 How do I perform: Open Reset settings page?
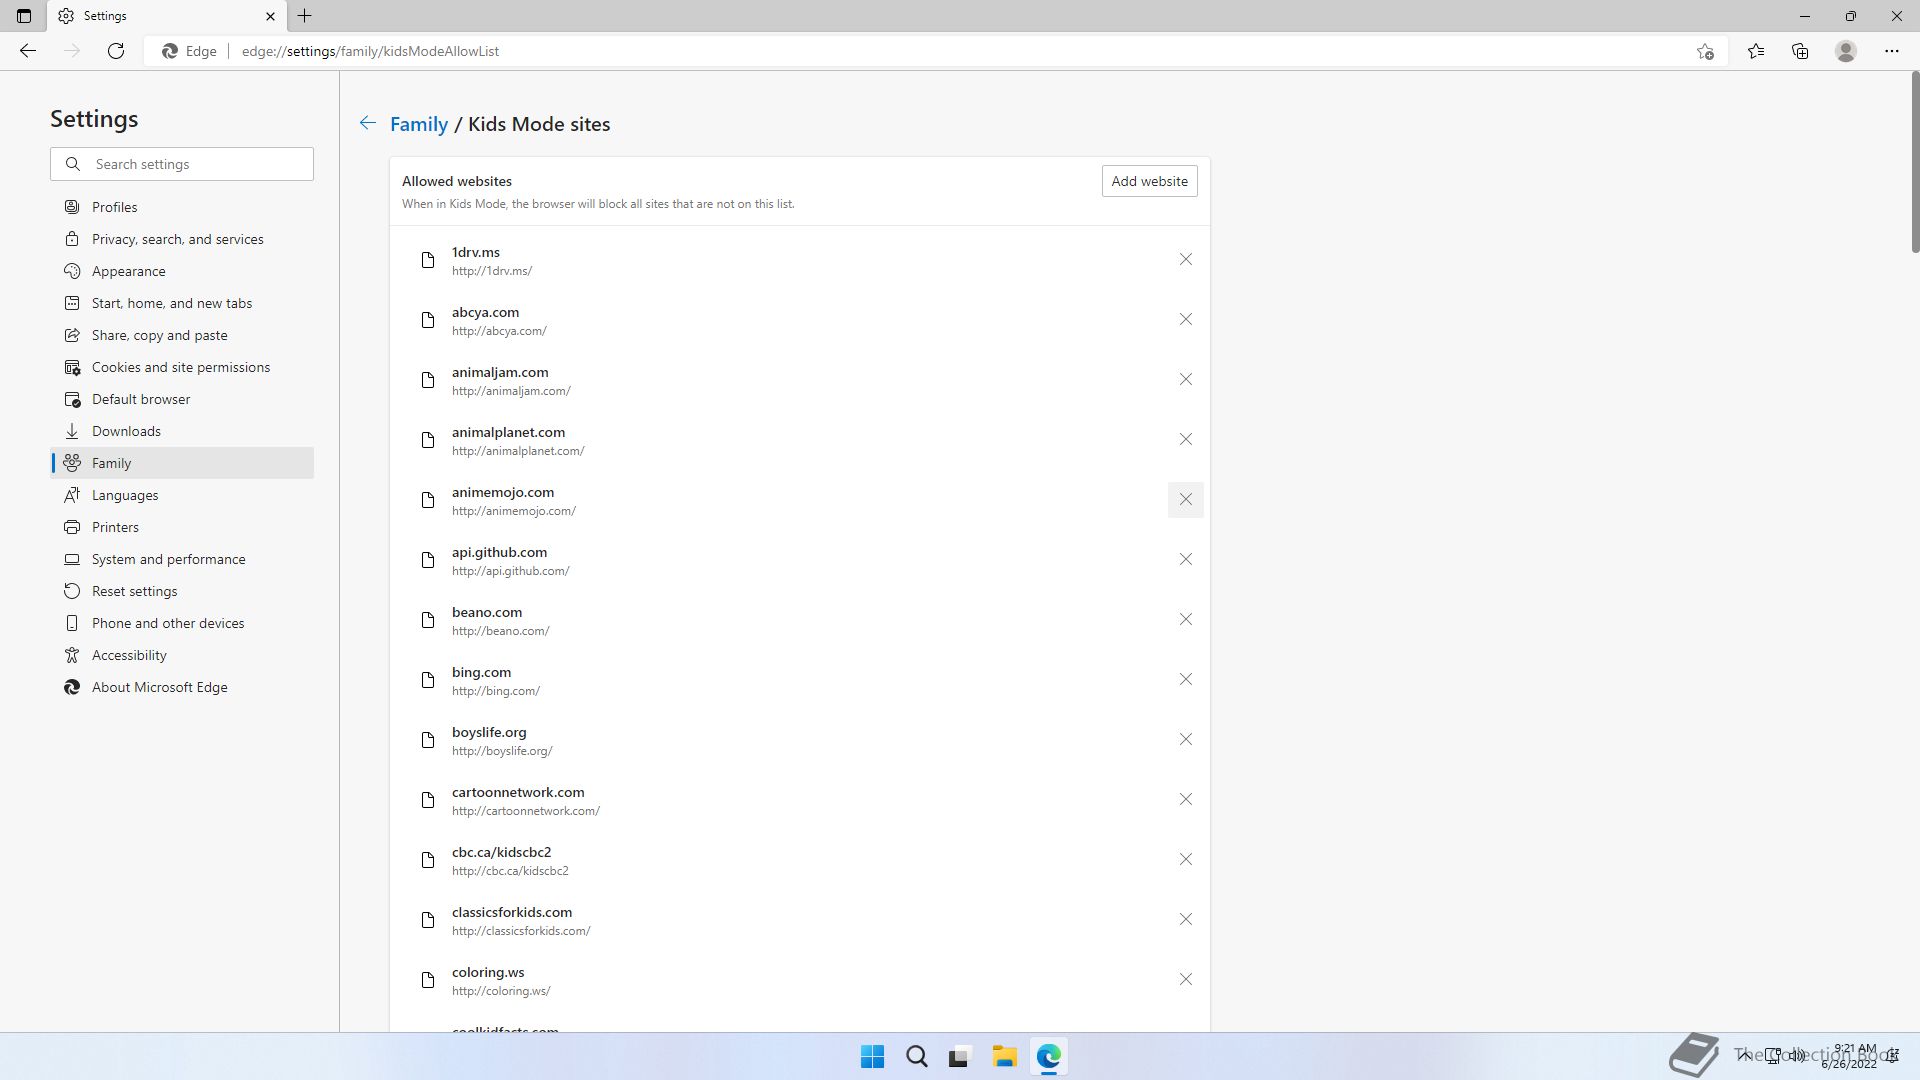[x=182, y=591]
